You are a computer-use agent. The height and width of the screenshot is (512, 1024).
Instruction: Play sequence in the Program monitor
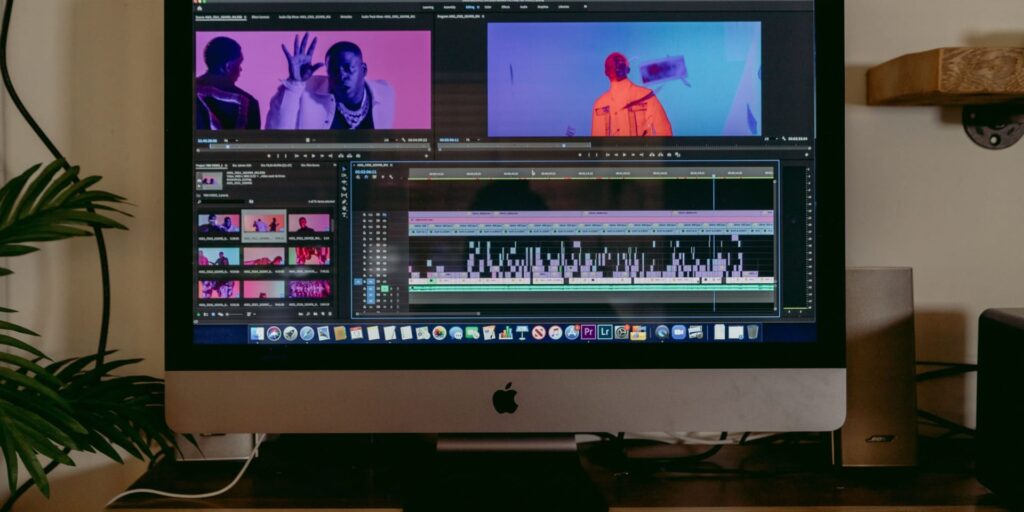[x=625, y=155]
